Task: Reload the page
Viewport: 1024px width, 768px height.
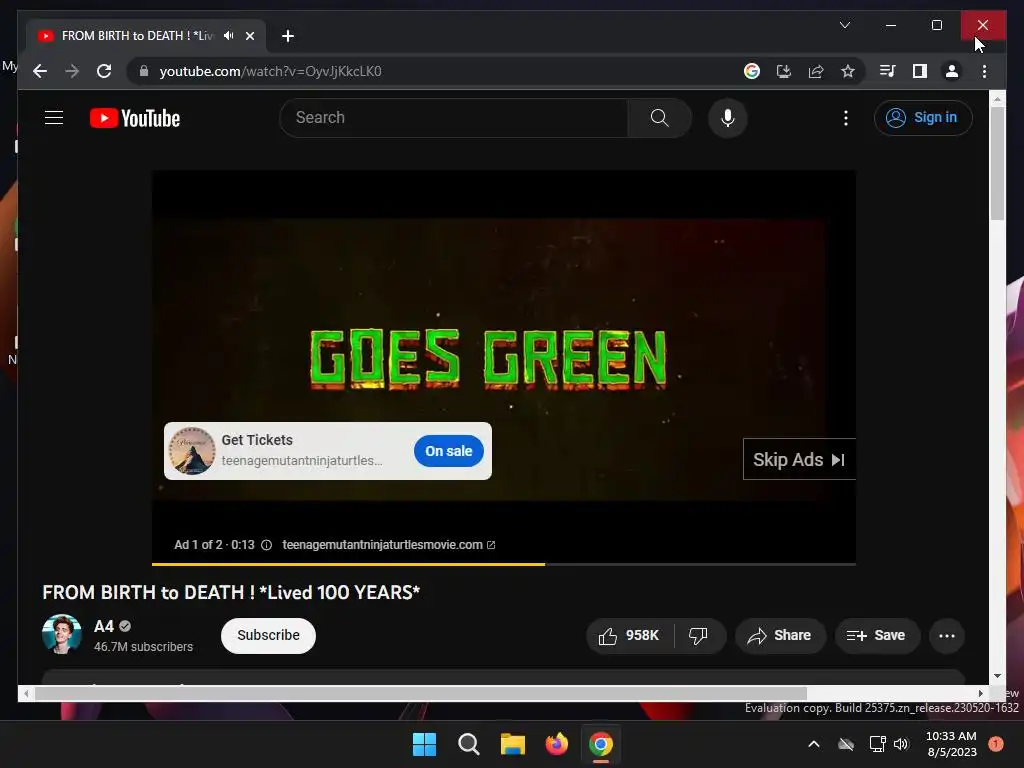Action: (104, 71)
